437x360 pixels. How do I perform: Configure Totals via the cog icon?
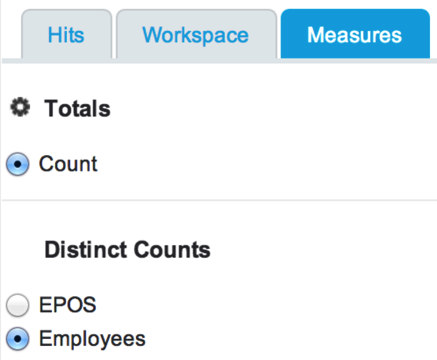pyautogui.click(x=20, y=107)
